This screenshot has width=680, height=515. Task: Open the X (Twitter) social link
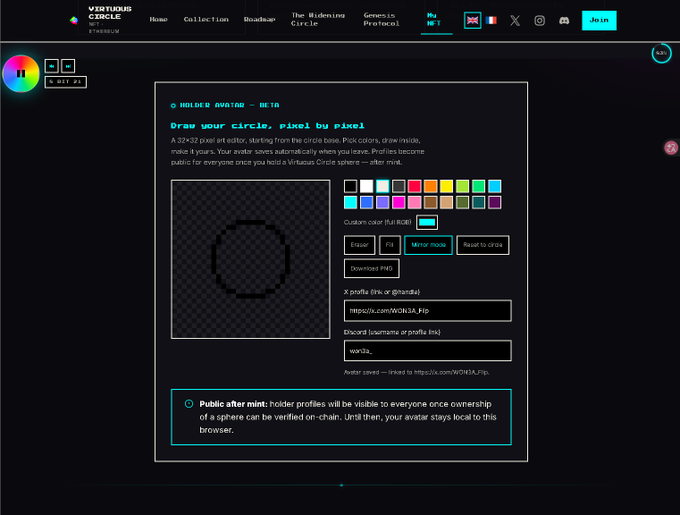click(x=515, y=20)
